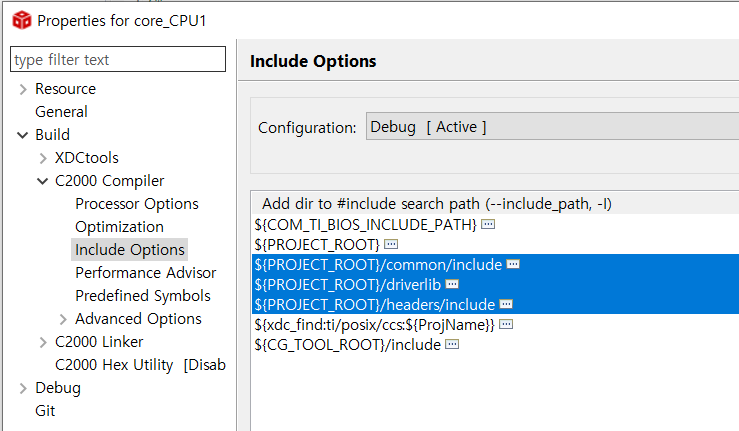This screenshot has width=739, height=431.
Task: Select the ${PROJECT_ROOT}/driverlib entry
Action: point(347,284)
